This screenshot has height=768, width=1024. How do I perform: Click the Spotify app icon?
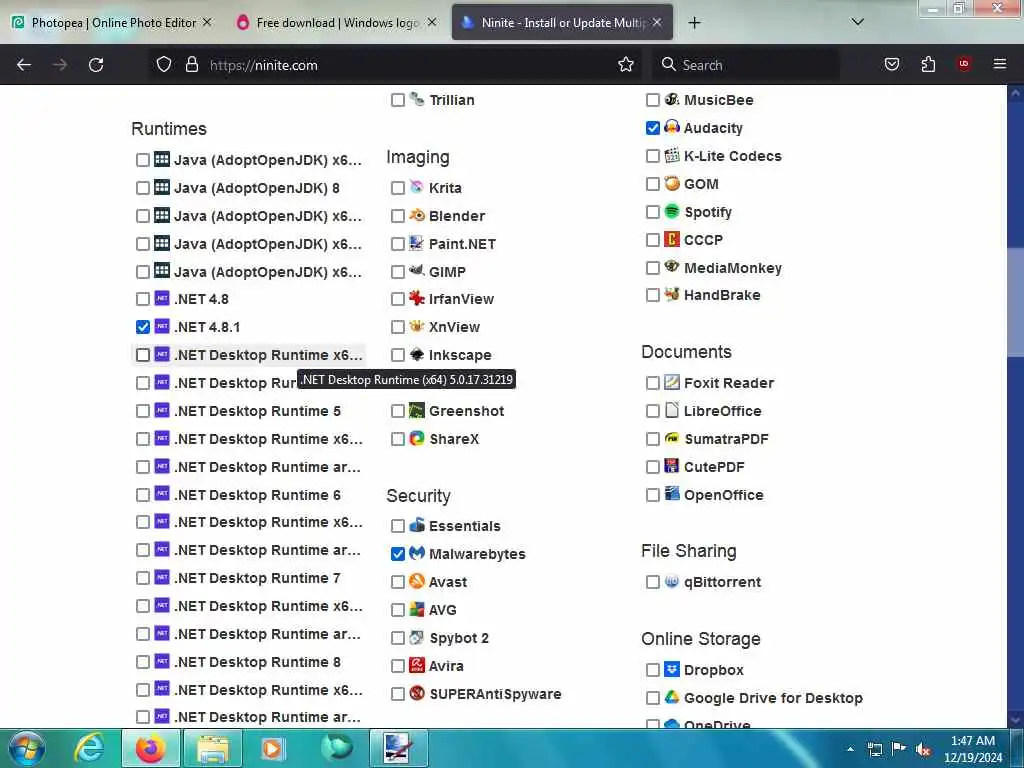671,211
